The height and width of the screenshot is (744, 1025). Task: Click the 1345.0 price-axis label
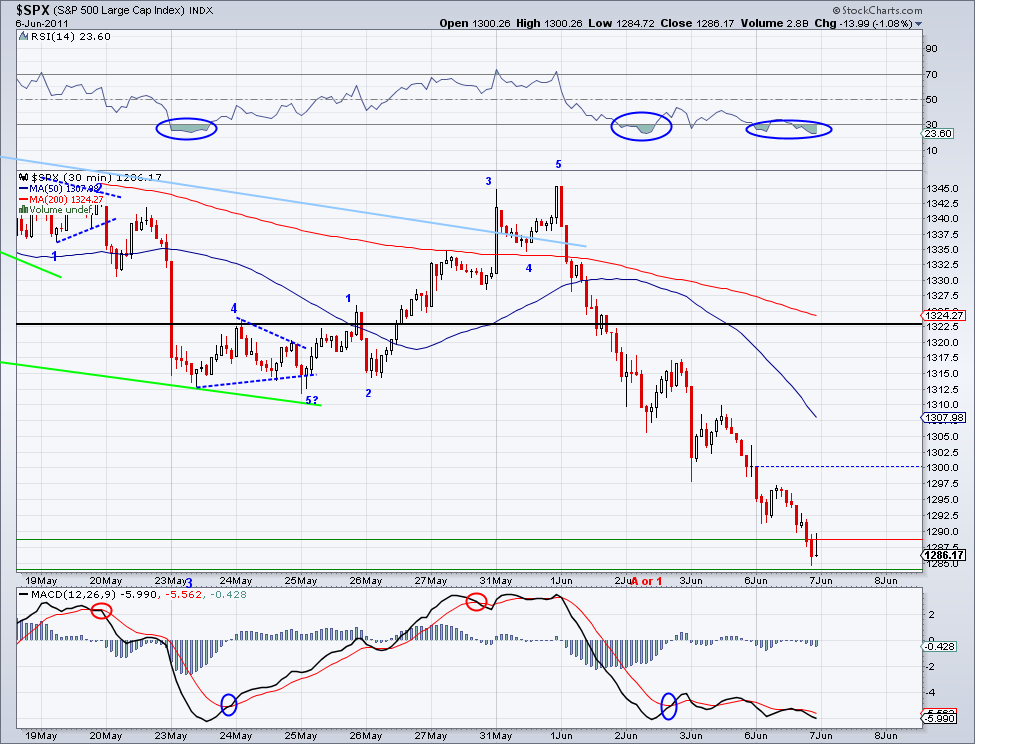click(943, 188)
